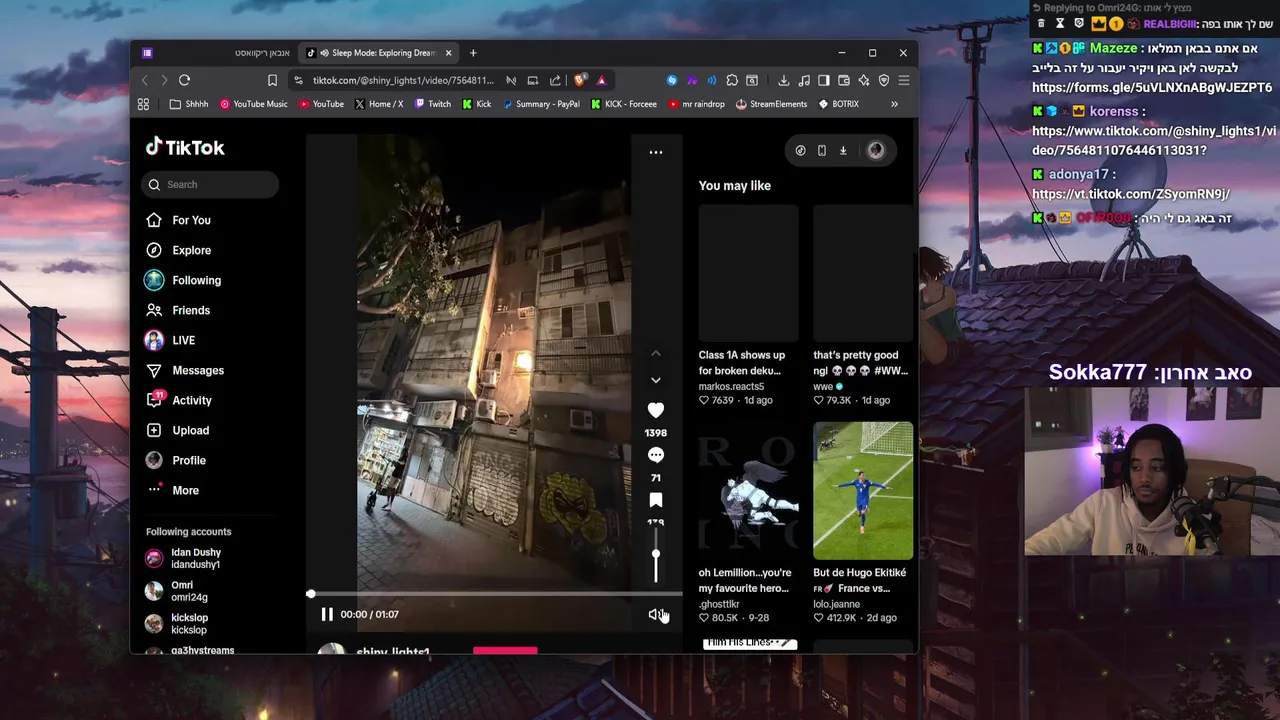
Task: Open a new browser tab
Action: [473, 53]
